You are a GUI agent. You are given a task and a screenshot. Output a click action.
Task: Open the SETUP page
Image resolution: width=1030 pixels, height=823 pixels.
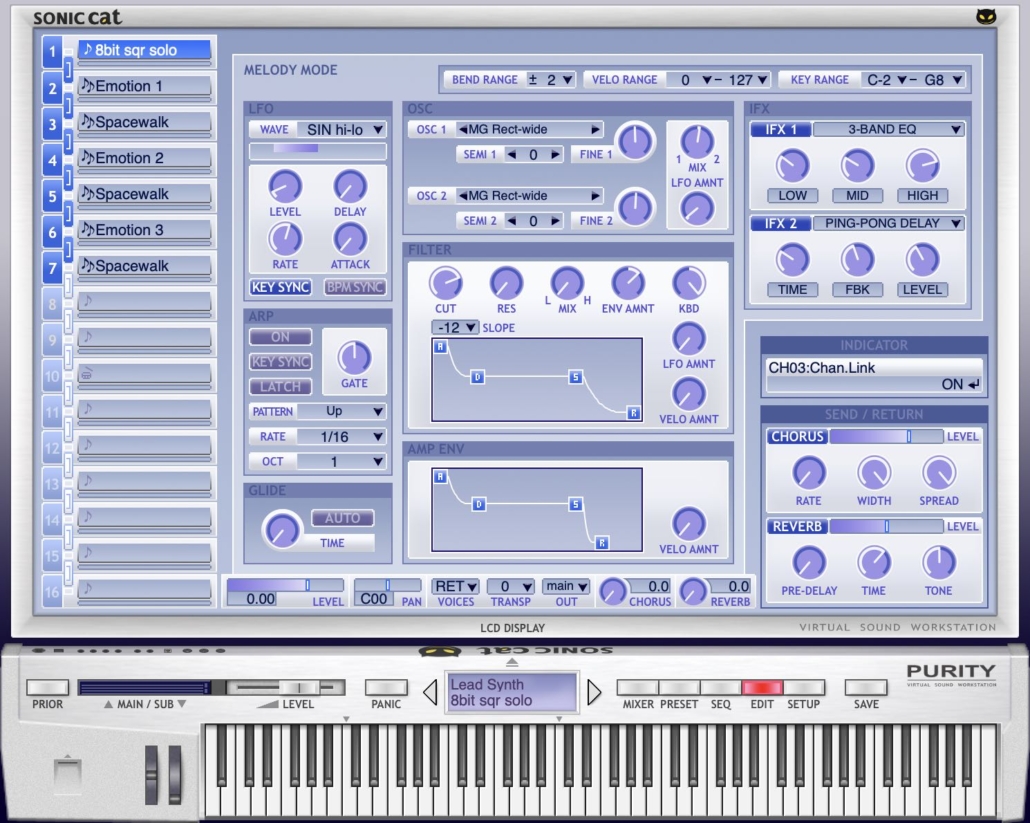pyautogui.click(x=804, y=689)
